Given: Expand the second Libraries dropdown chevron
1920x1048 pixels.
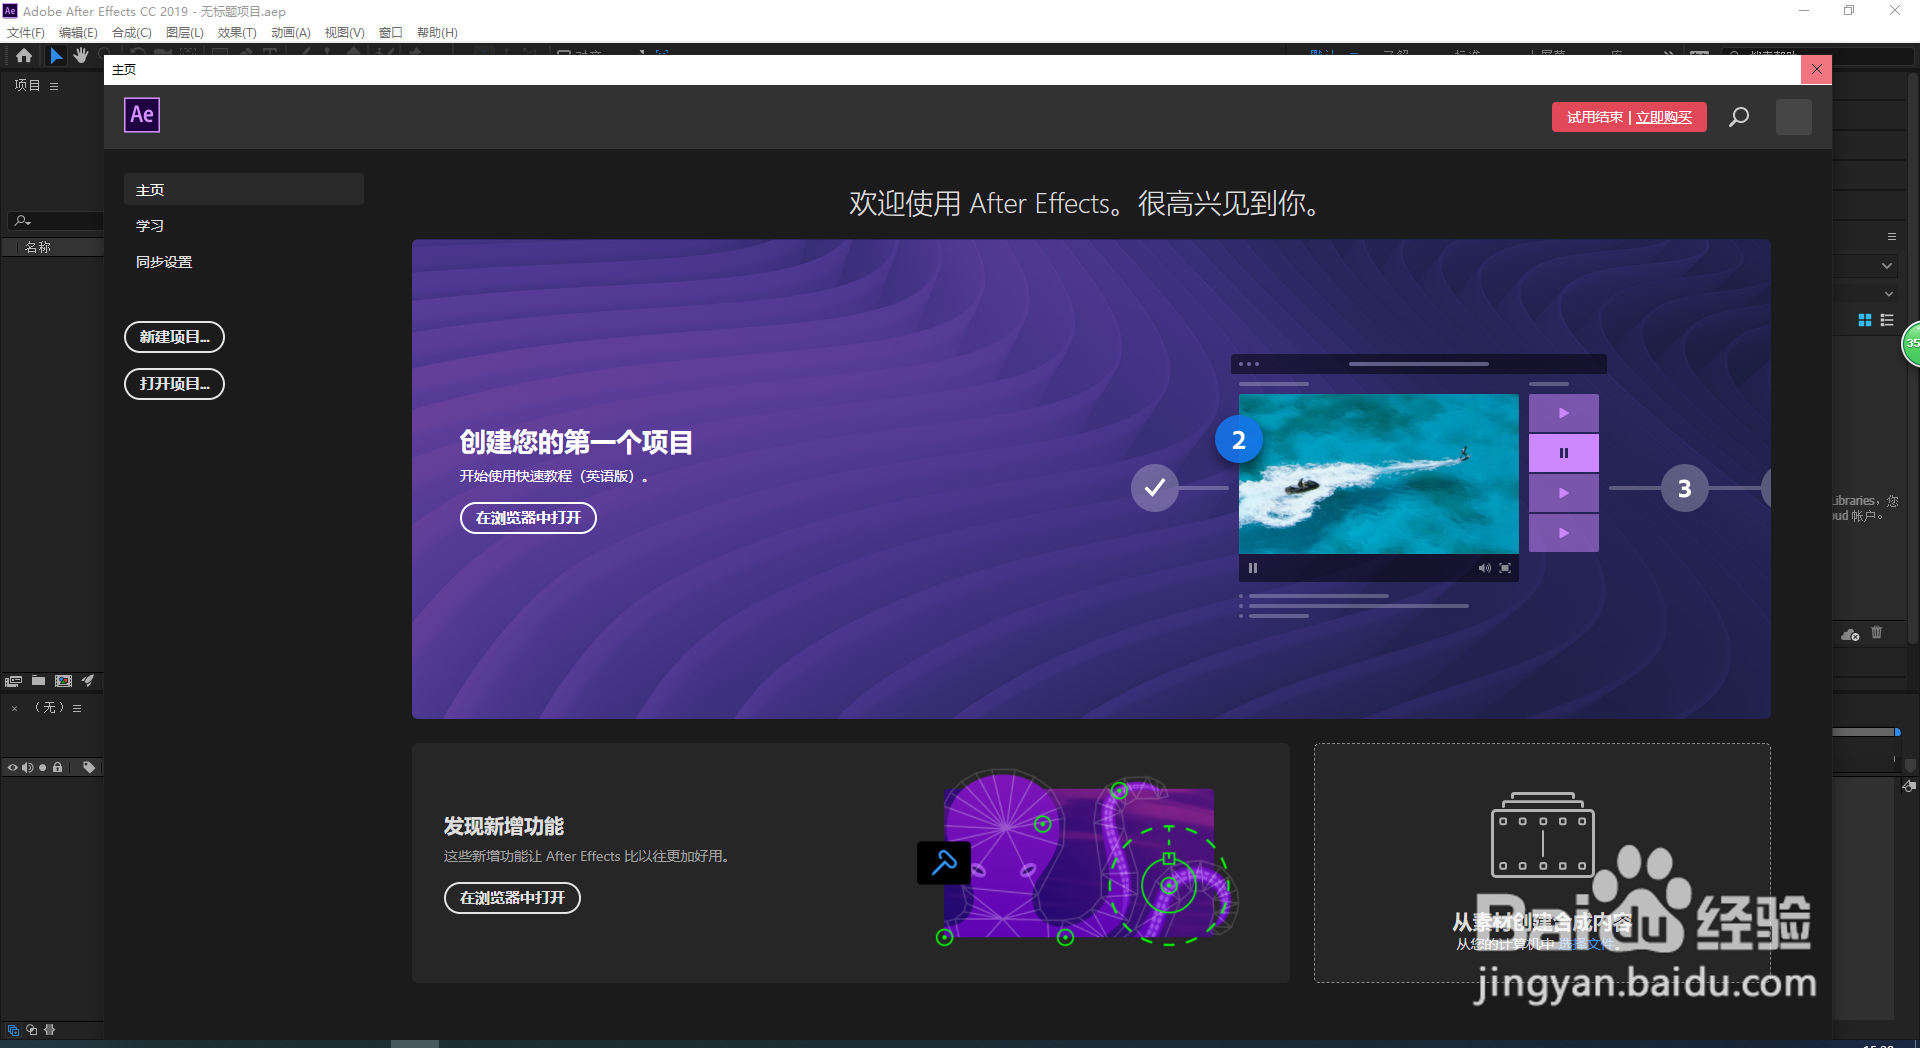Looking at the screenshot, I should [x=1889, y=294].
